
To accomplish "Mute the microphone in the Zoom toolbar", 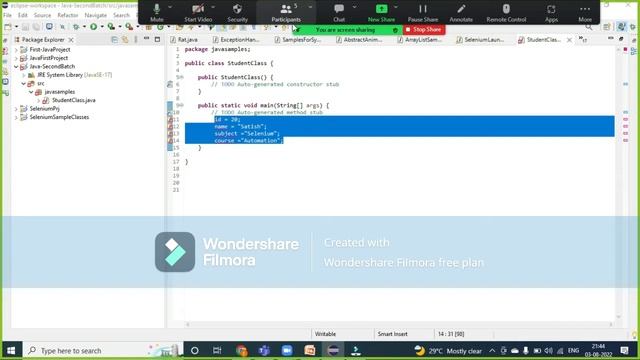I will tap(157, 12).
